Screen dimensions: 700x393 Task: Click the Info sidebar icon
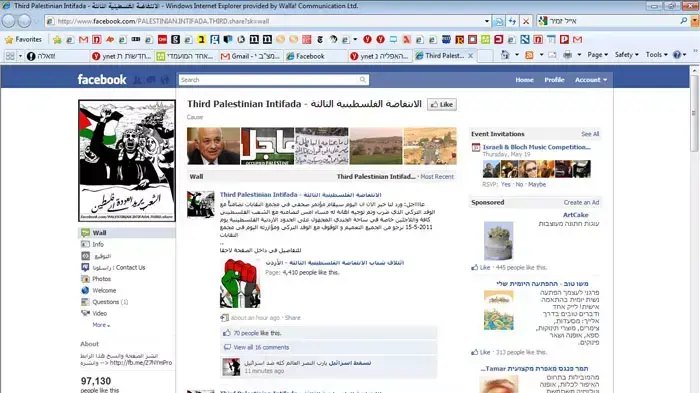tap(85, 244)
